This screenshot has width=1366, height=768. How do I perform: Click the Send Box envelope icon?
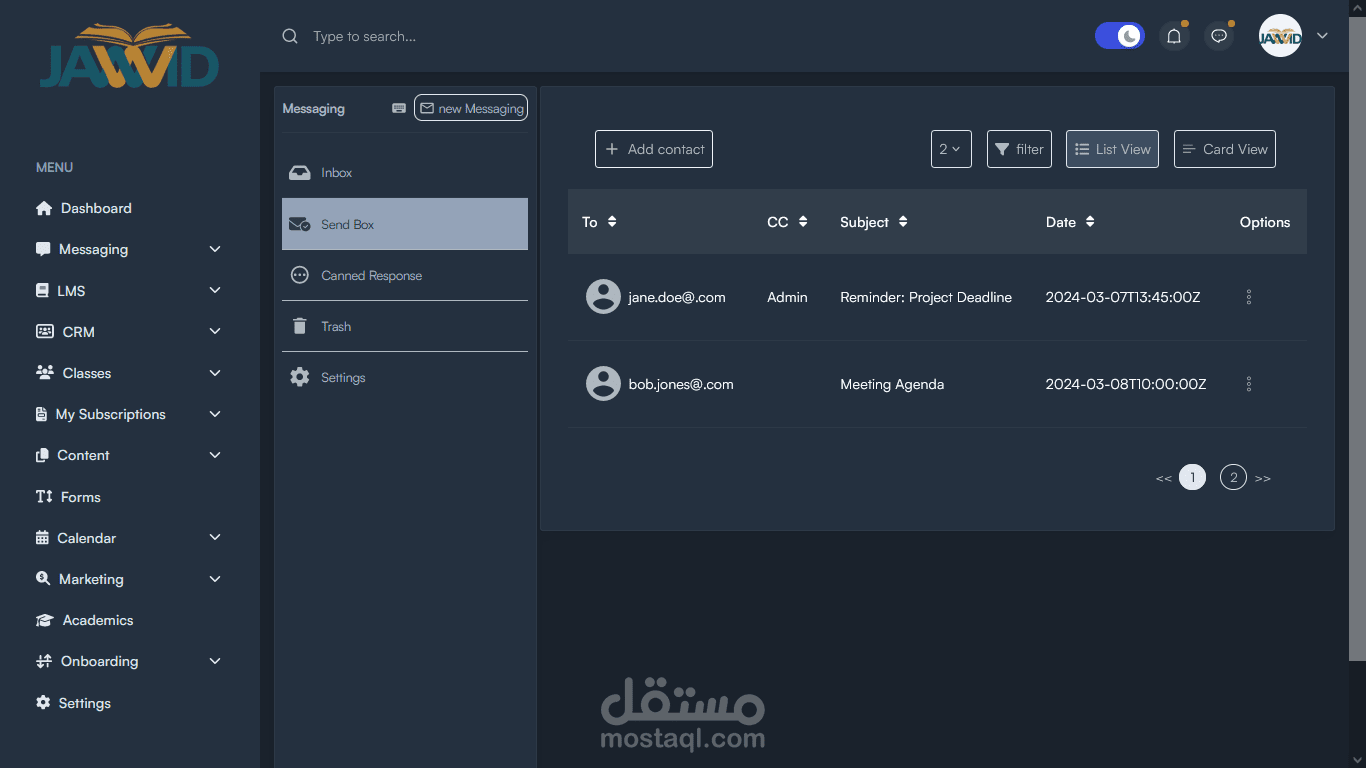(x=299, y=225)
